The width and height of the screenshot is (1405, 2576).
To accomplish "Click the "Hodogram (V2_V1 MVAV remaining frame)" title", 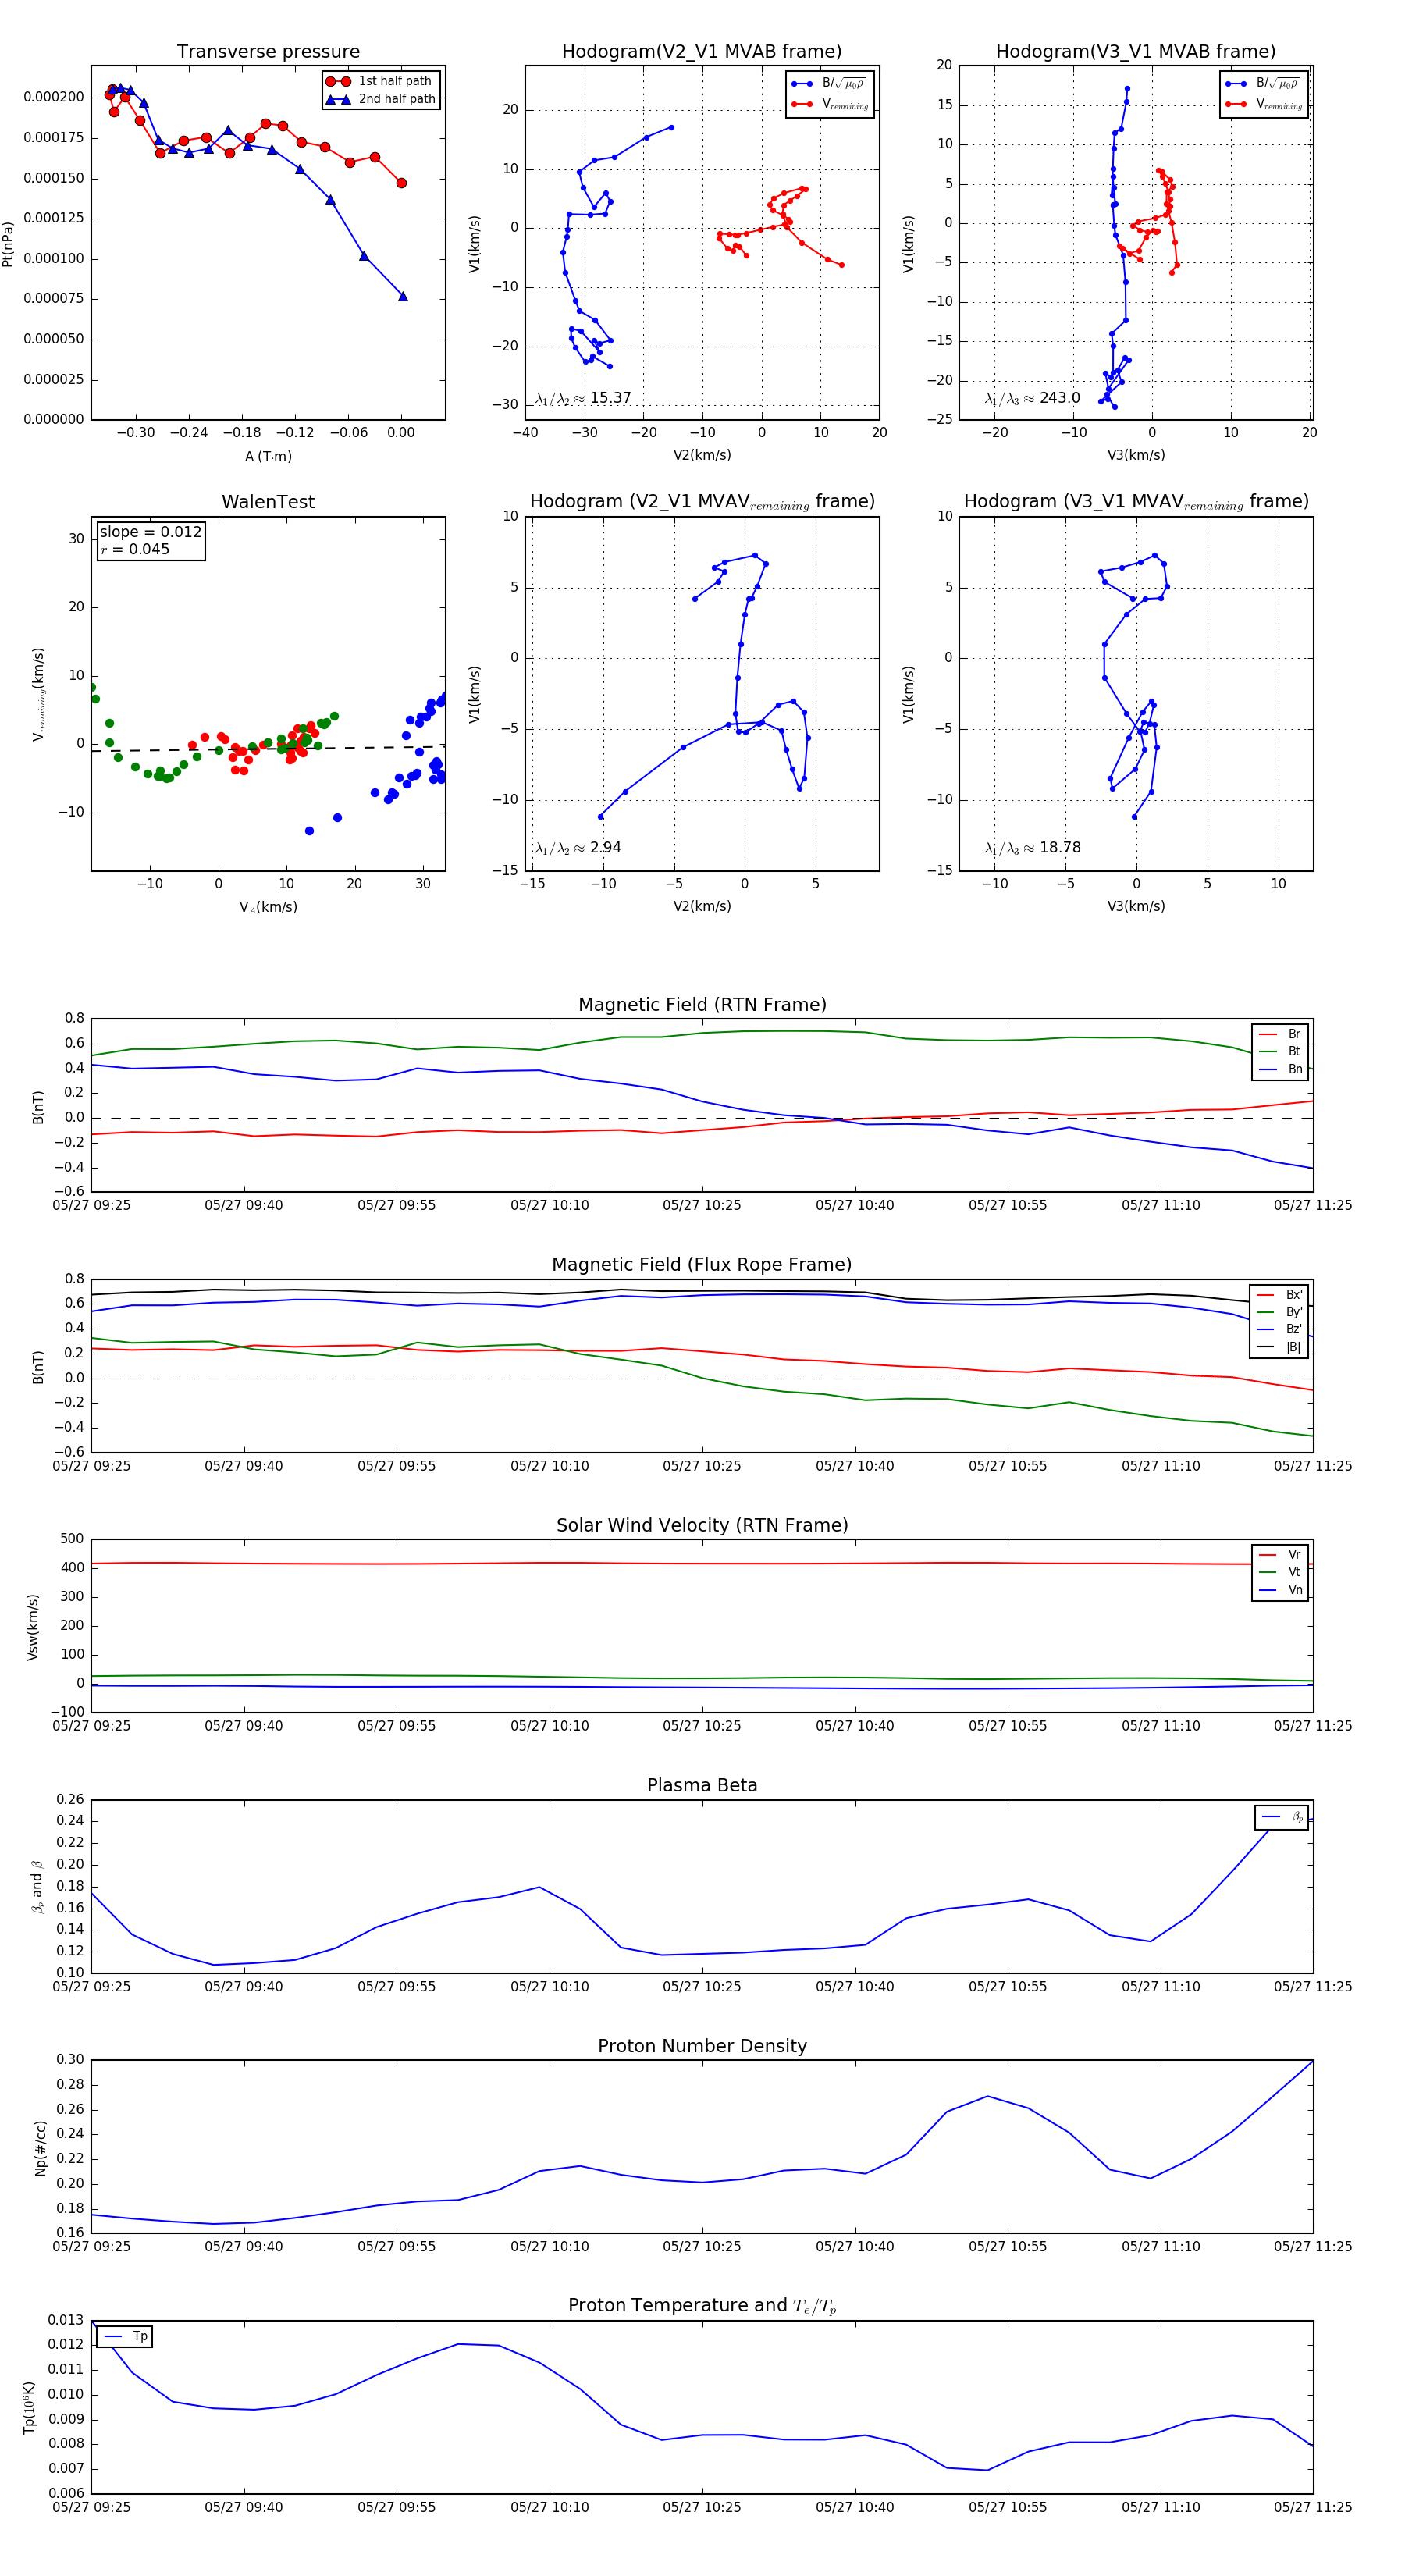I will (x=702, y=502).
